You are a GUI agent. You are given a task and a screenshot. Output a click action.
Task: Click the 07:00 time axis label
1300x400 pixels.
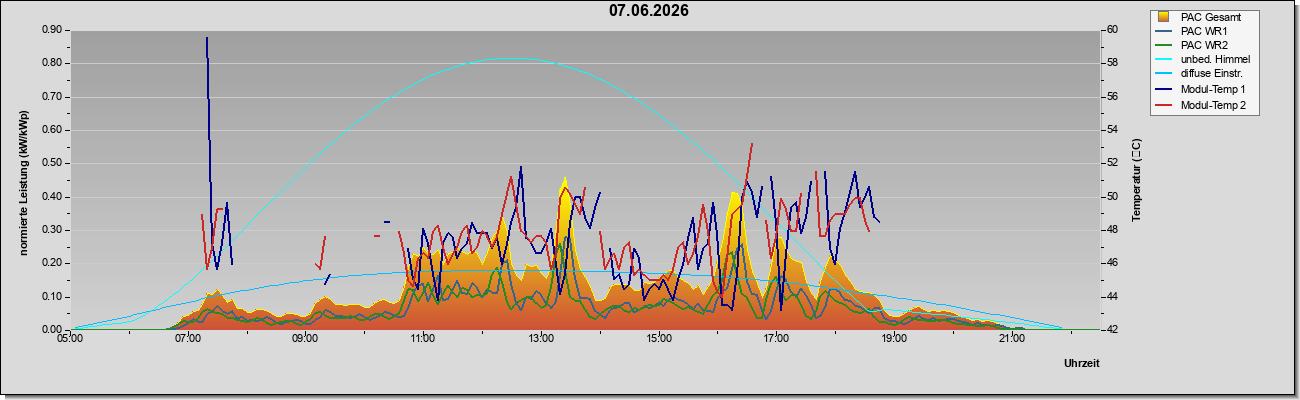tap(188, 339)
